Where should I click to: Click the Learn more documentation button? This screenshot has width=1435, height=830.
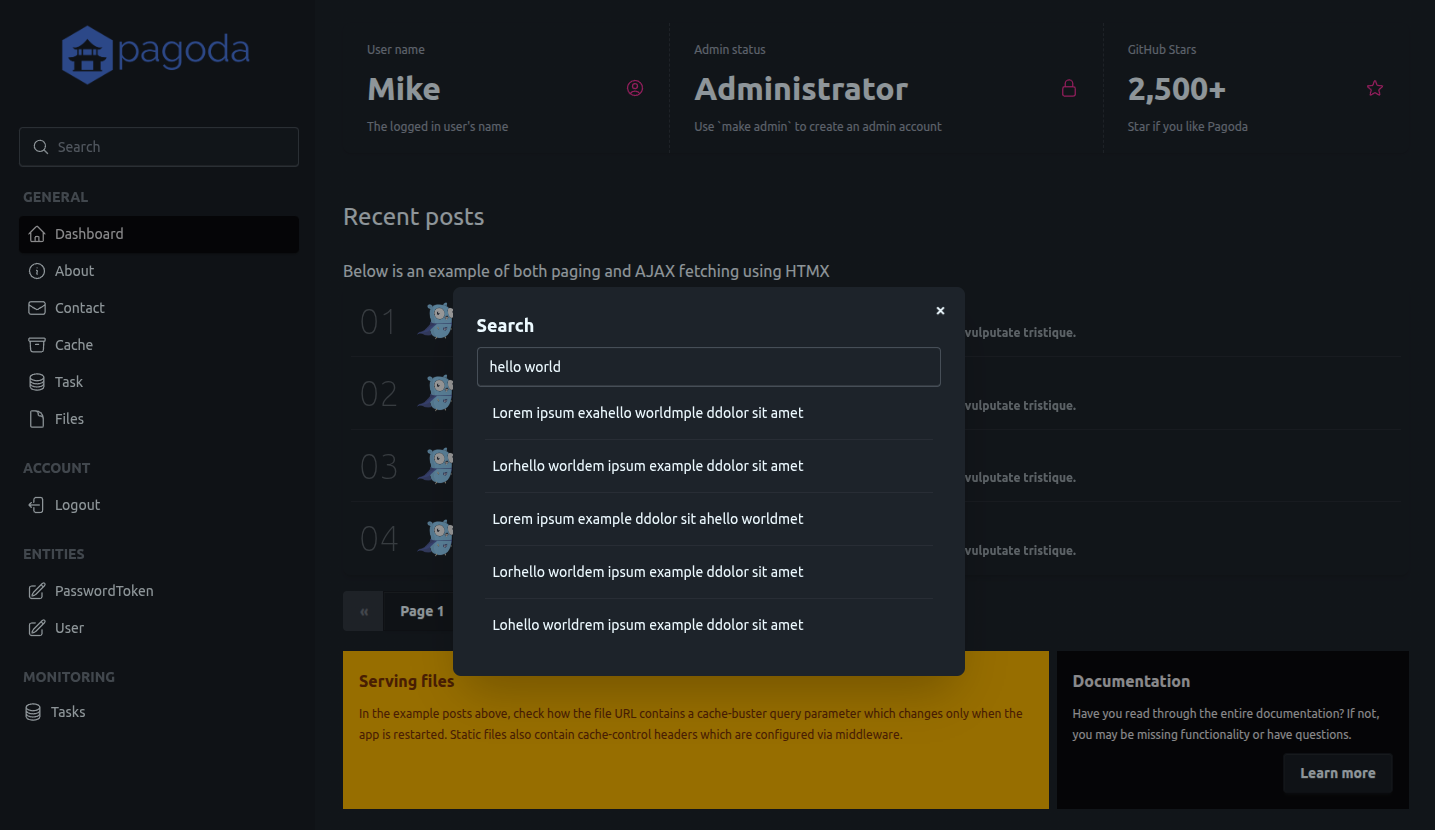(1337, 773)
